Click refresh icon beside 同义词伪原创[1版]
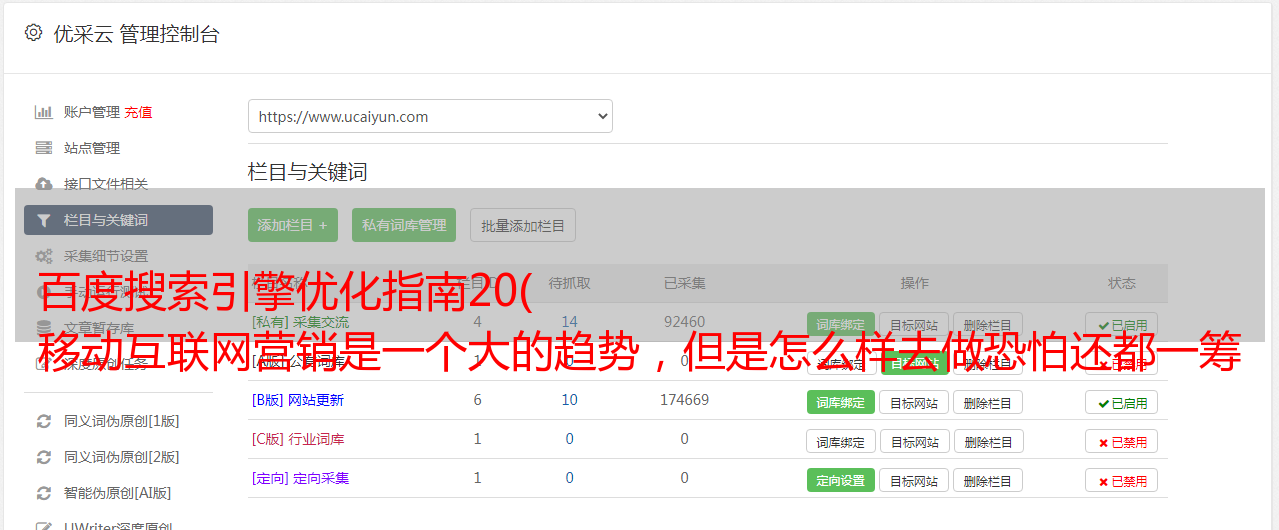The height and width of the screenshot is (530, 1279). pos(44,421)
